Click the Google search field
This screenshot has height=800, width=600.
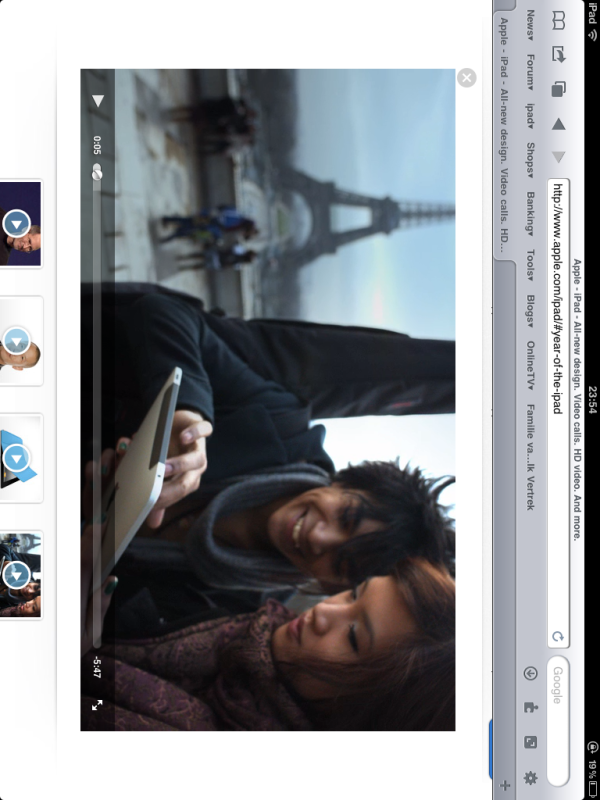coord(558,720)
